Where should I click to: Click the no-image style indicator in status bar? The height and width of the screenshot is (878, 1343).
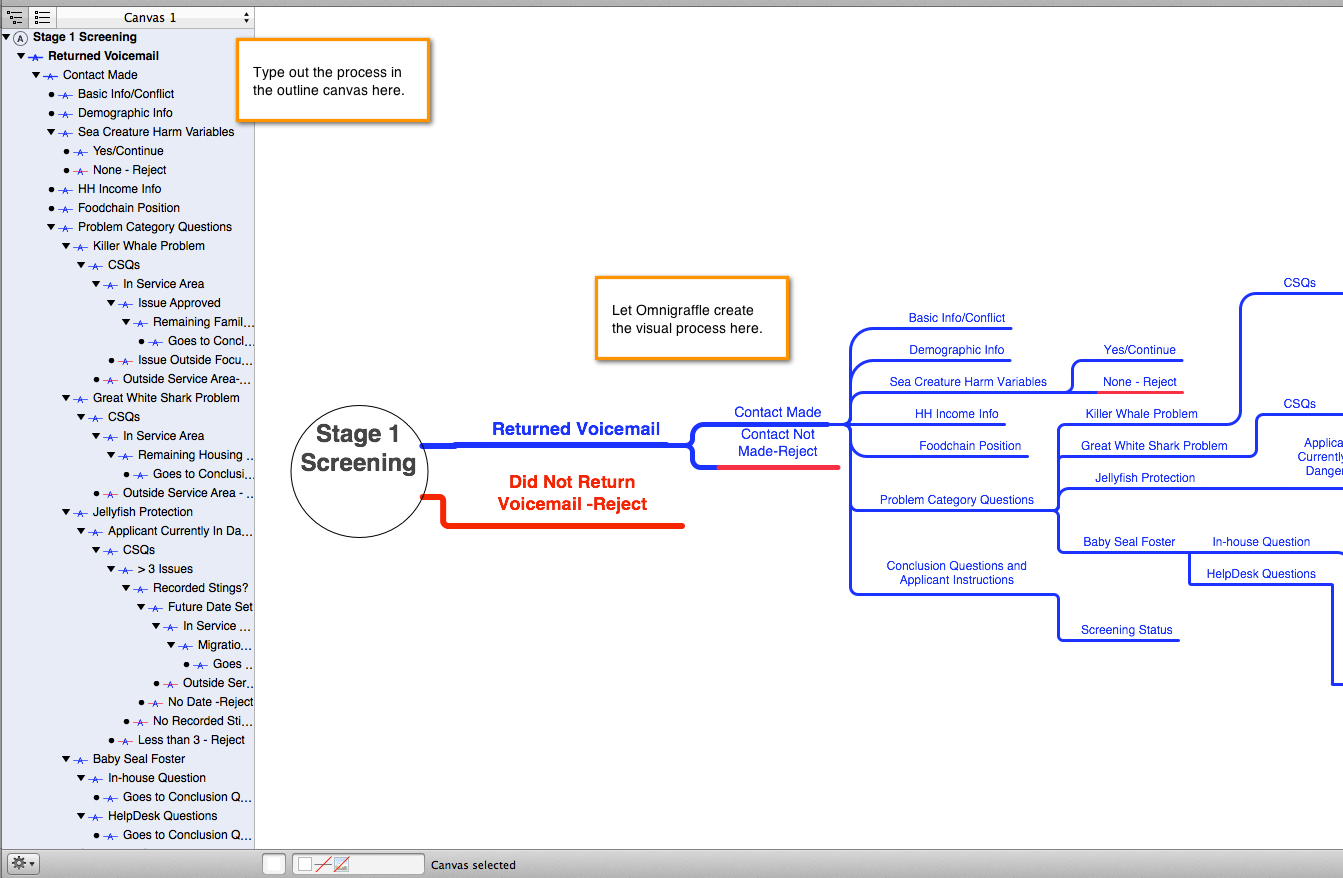click(x=342, y=864)
